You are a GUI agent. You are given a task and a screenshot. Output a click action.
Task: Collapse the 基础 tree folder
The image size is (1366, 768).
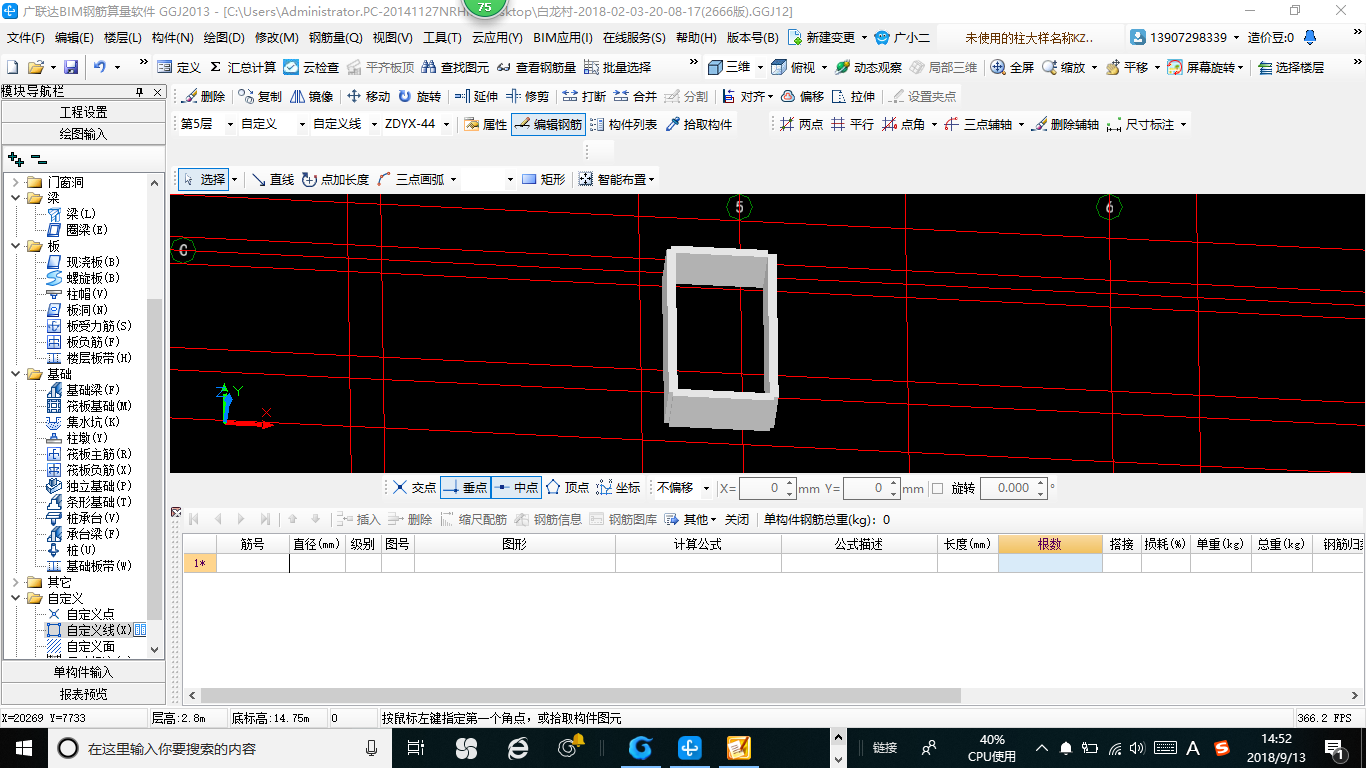point(16,374)
